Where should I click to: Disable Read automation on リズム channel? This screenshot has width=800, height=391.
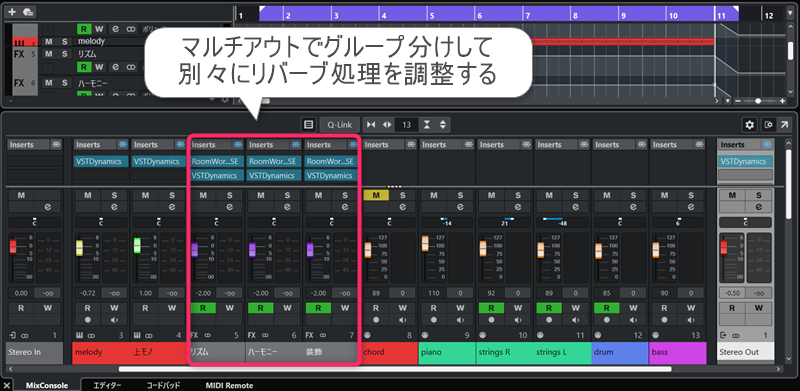click(203, 308)
